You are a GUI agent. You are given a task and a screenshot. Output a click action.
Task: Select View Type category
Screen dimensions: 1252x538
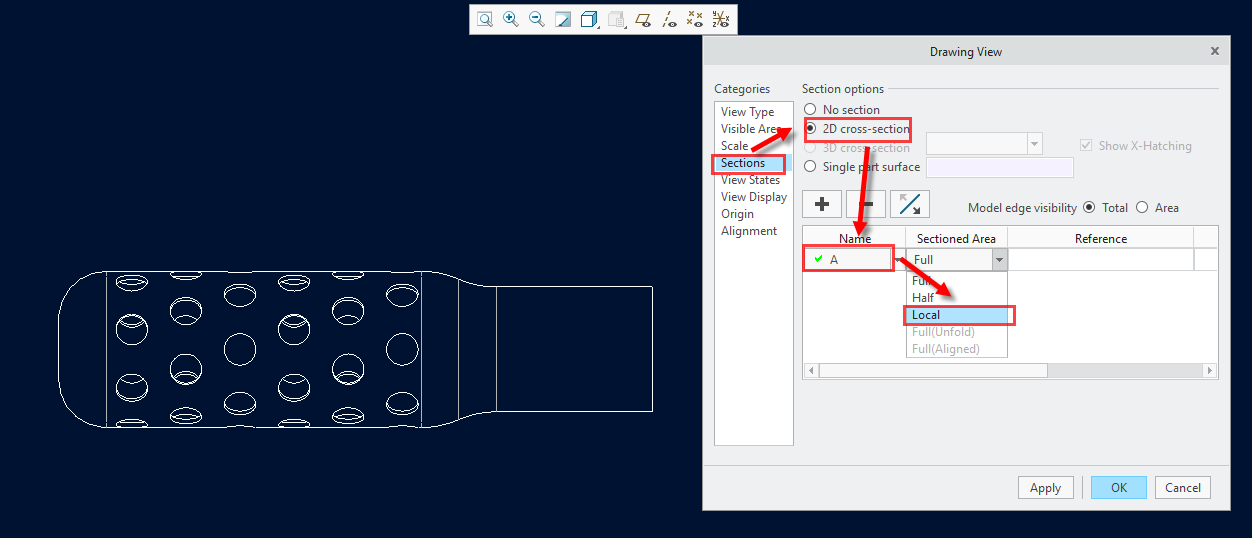748,112
